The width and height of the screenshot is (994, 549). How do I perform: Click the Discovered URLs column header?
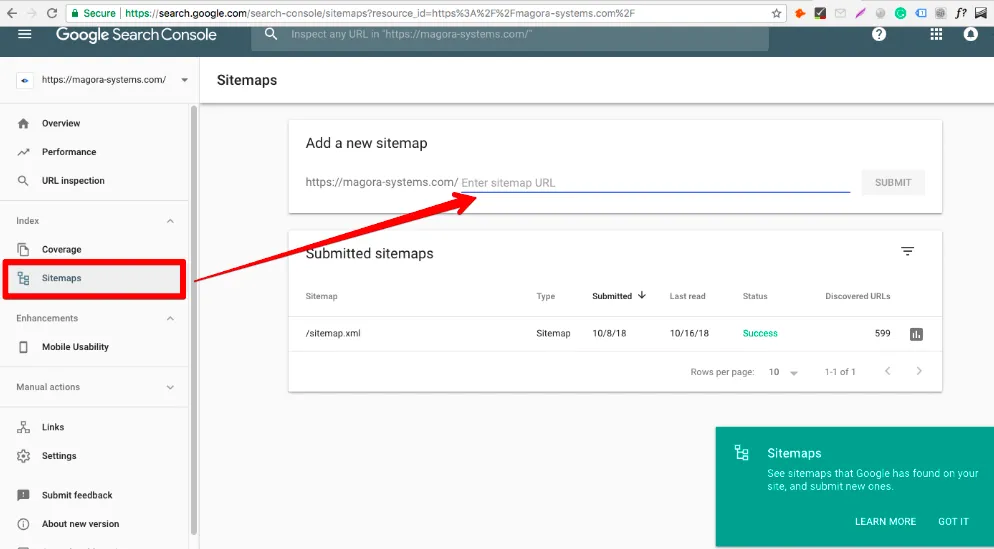point(858,296)
